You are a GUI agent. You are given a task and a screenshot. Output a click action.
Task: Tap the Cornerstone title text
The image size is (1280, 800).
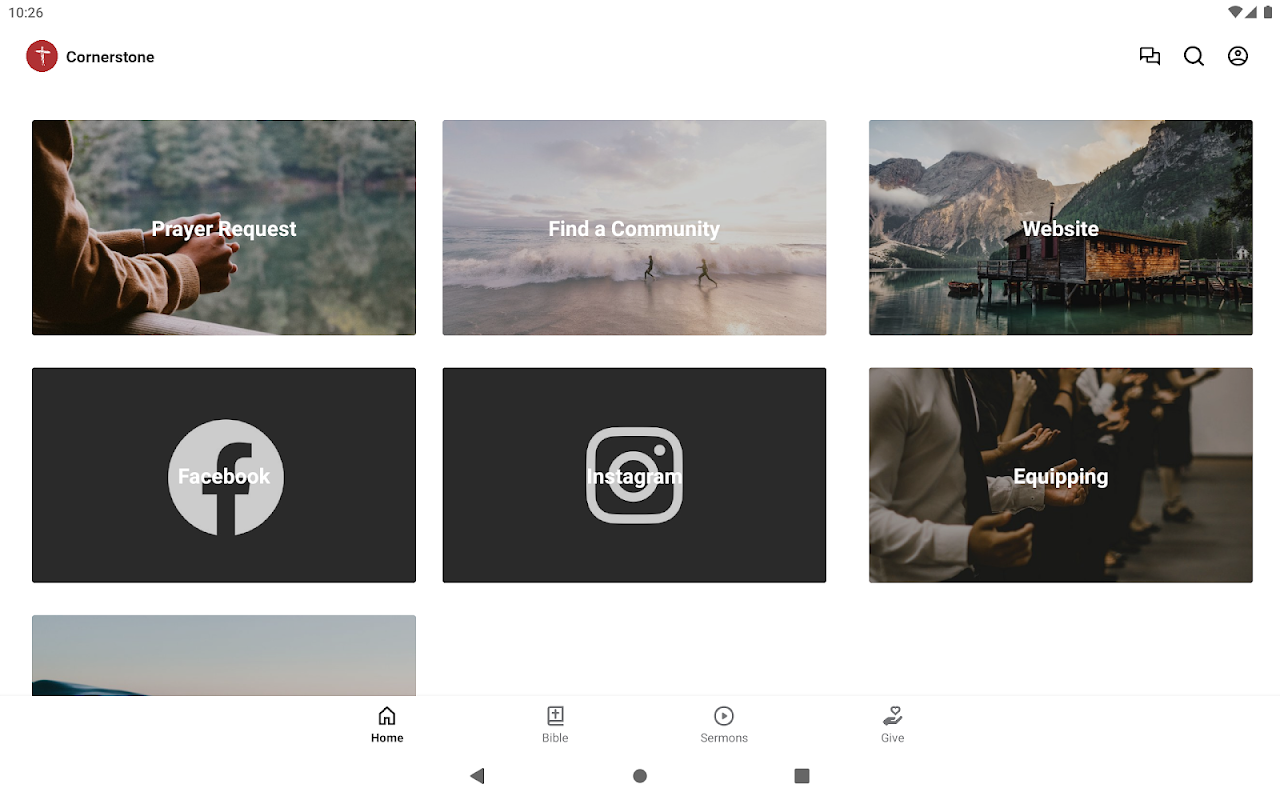[110, 57]
